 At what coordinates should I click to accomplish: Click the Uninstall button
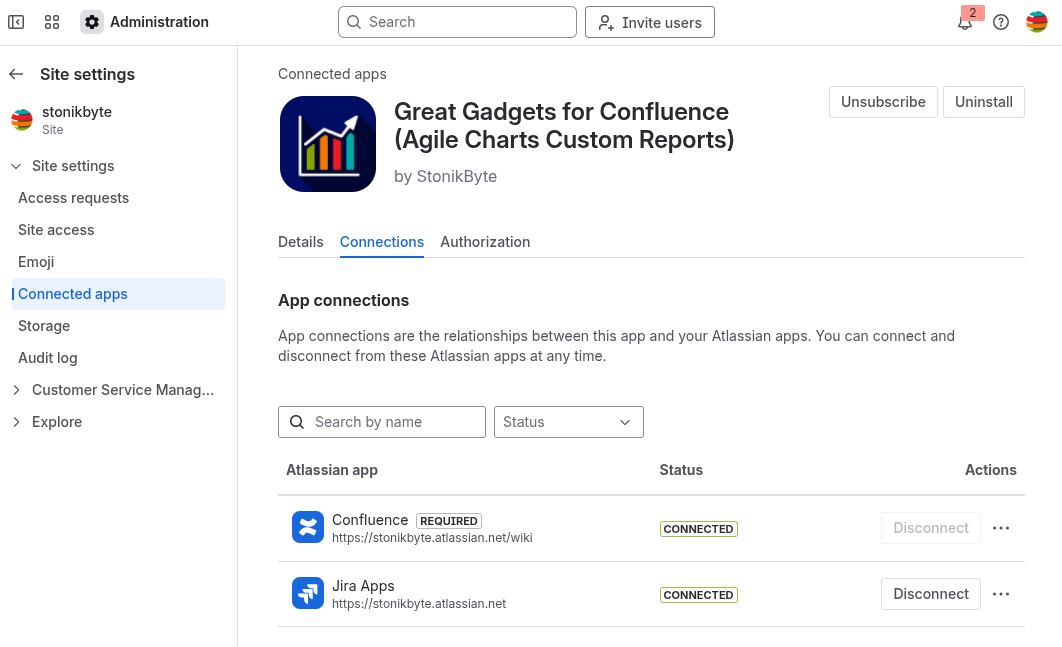[983, 102]
